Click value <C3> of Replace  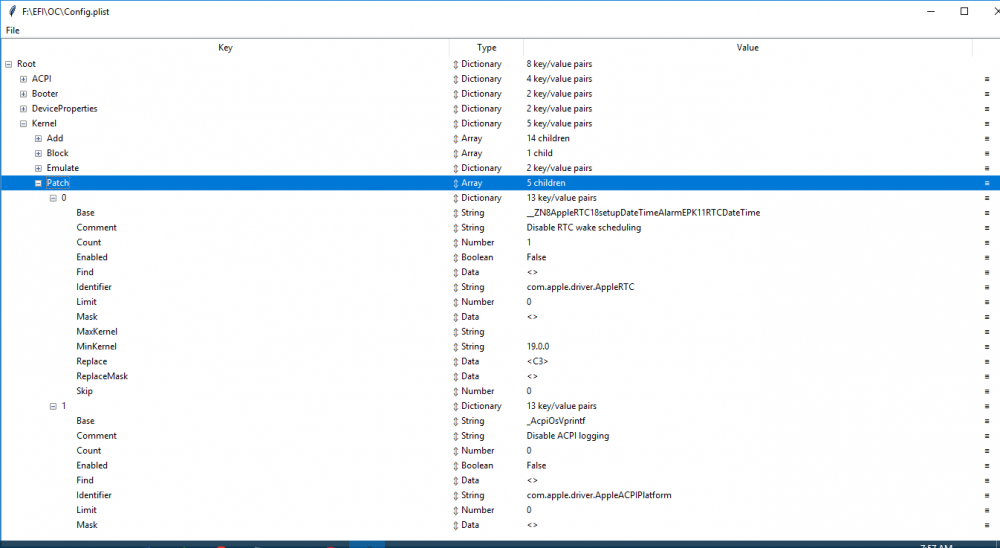(x=537, y=362)
